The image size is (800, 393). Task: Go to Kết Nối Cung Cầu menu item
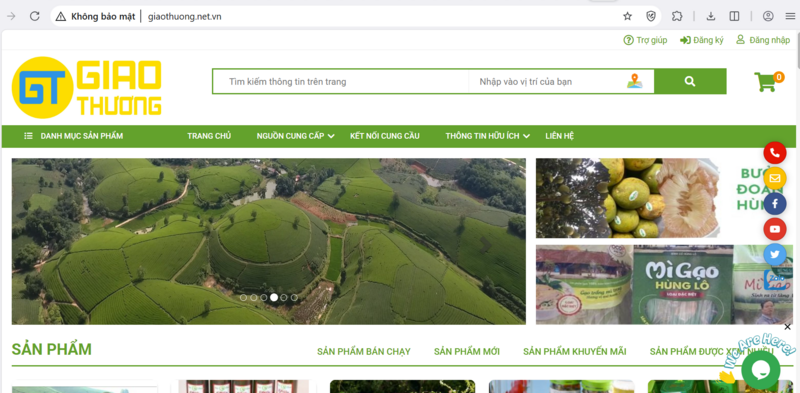pyautogui.click(x=385, y=136)
